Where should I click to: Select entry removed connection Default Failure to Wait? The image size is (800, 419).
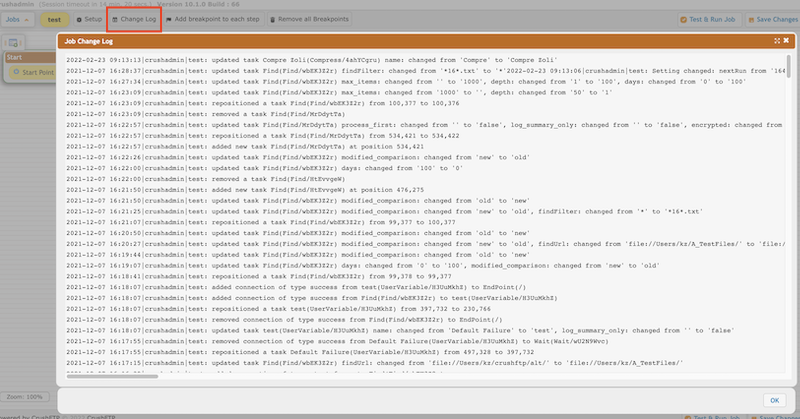coord(337,341)
